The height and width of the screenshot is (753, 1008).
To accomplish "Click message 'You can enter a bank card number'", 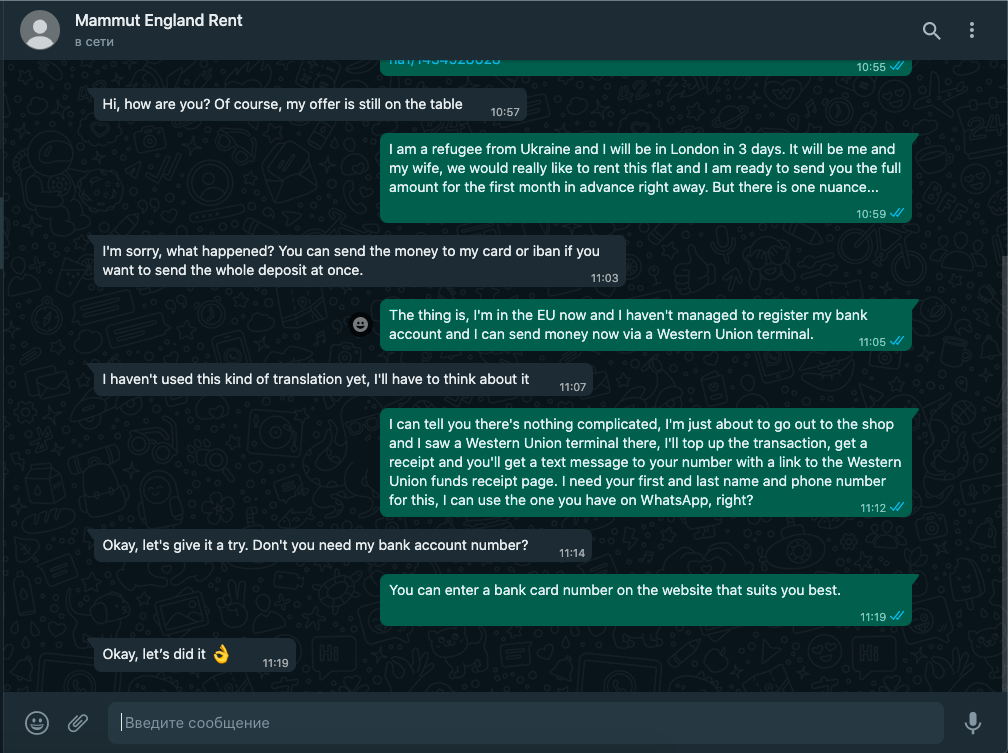I will pos(645,600).
